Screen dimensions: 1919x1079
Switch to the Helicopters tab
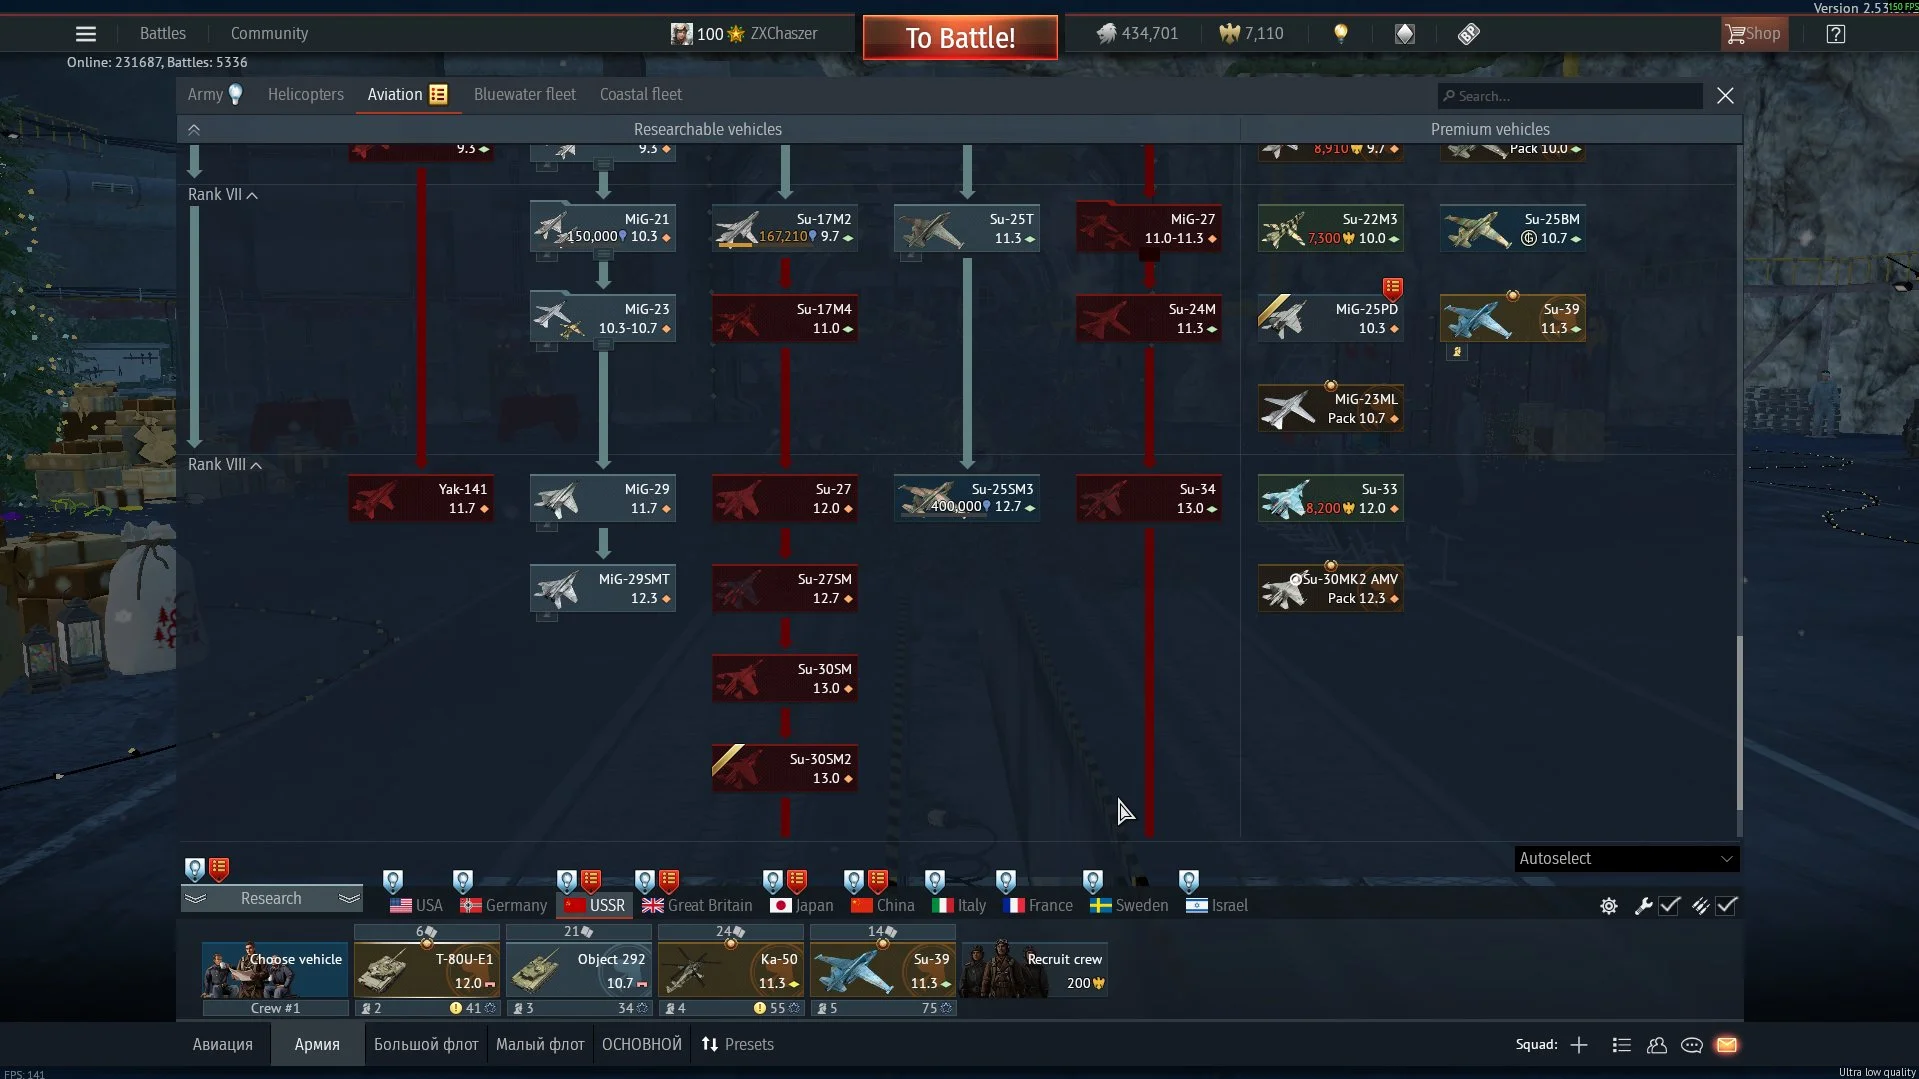click(x=305, y=94)
